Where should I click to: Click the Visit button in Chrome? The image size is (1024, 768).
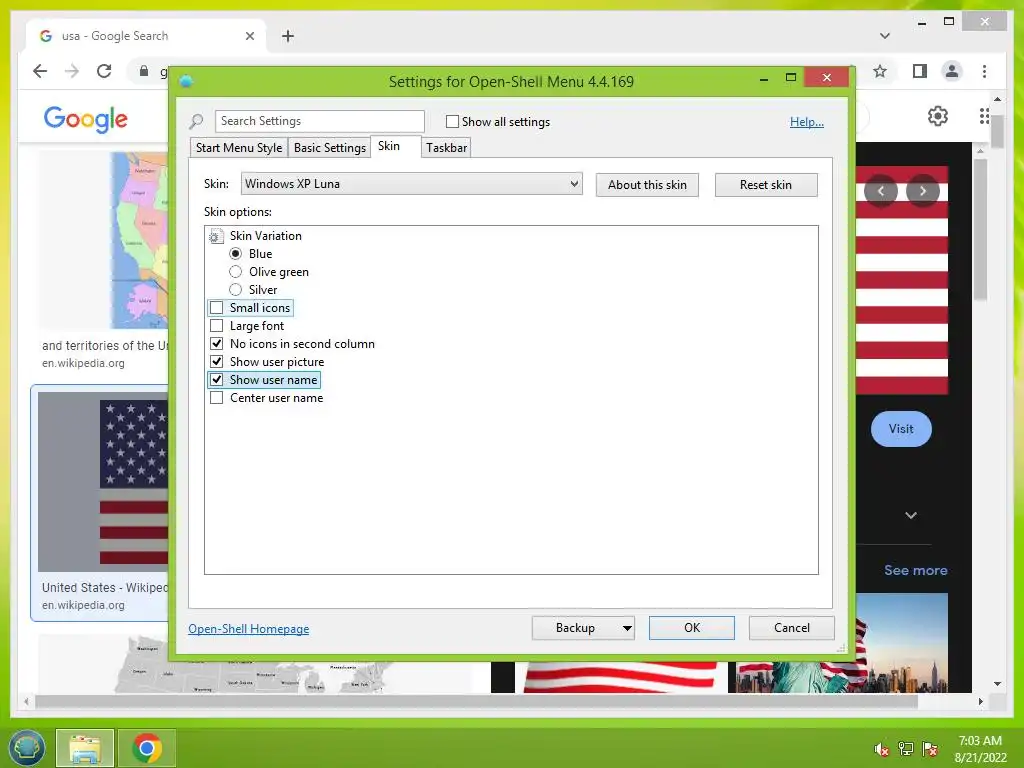901,429
